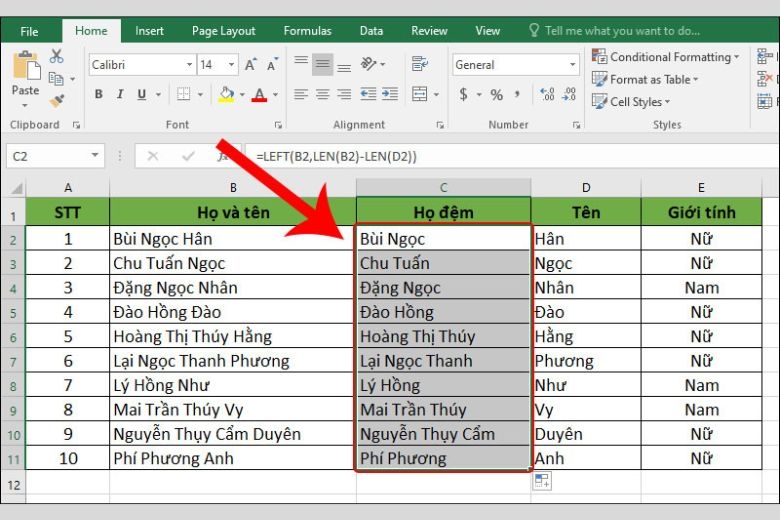Apply Comma Style format
The image size is (780, 520).
pos(517,94)
